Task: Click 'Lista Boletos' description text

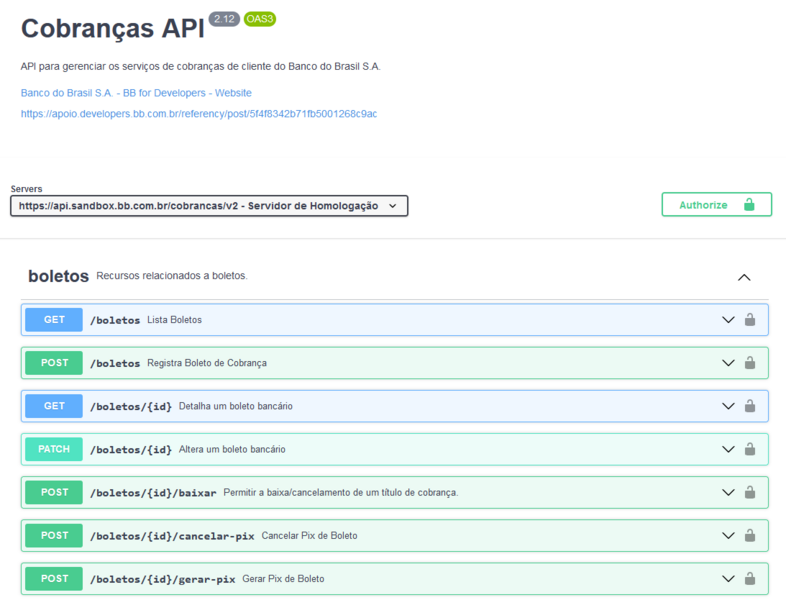Action: click(x=174, y=320)
